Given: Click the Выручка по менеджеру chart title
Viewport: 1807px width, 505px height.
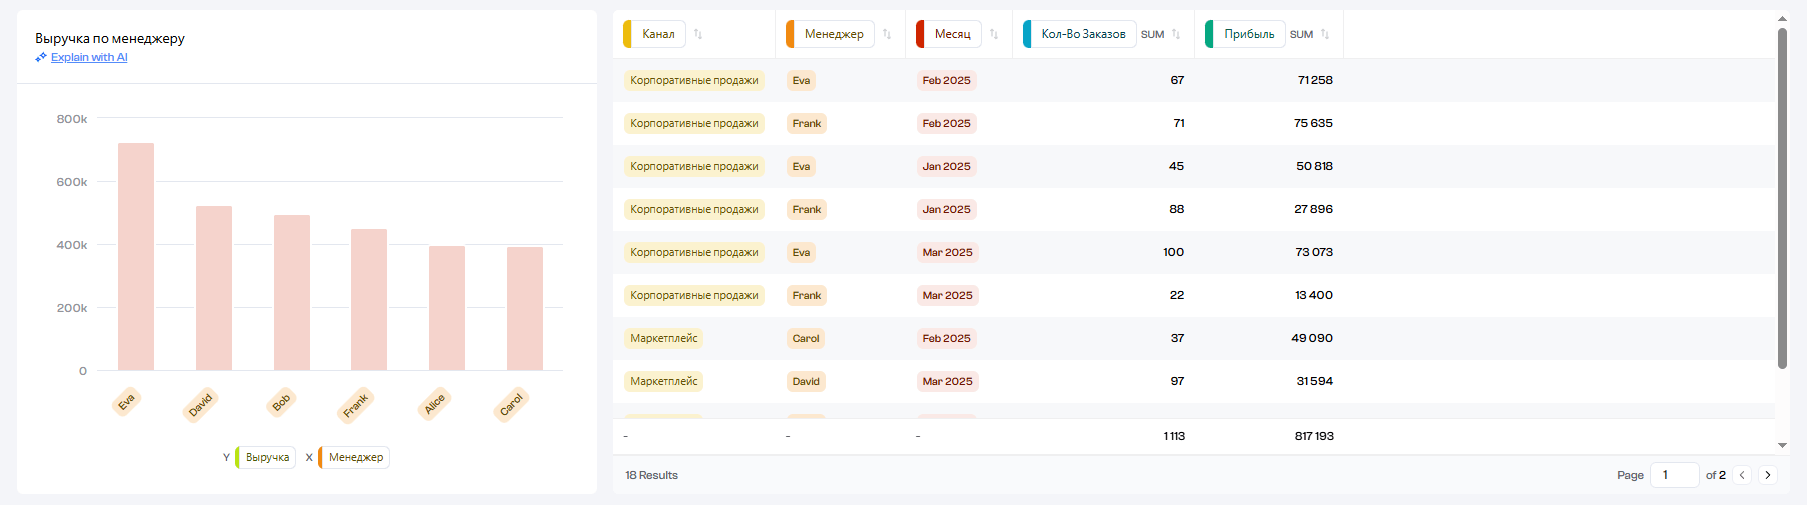Looking at the screenshot, I should (110, 38).
